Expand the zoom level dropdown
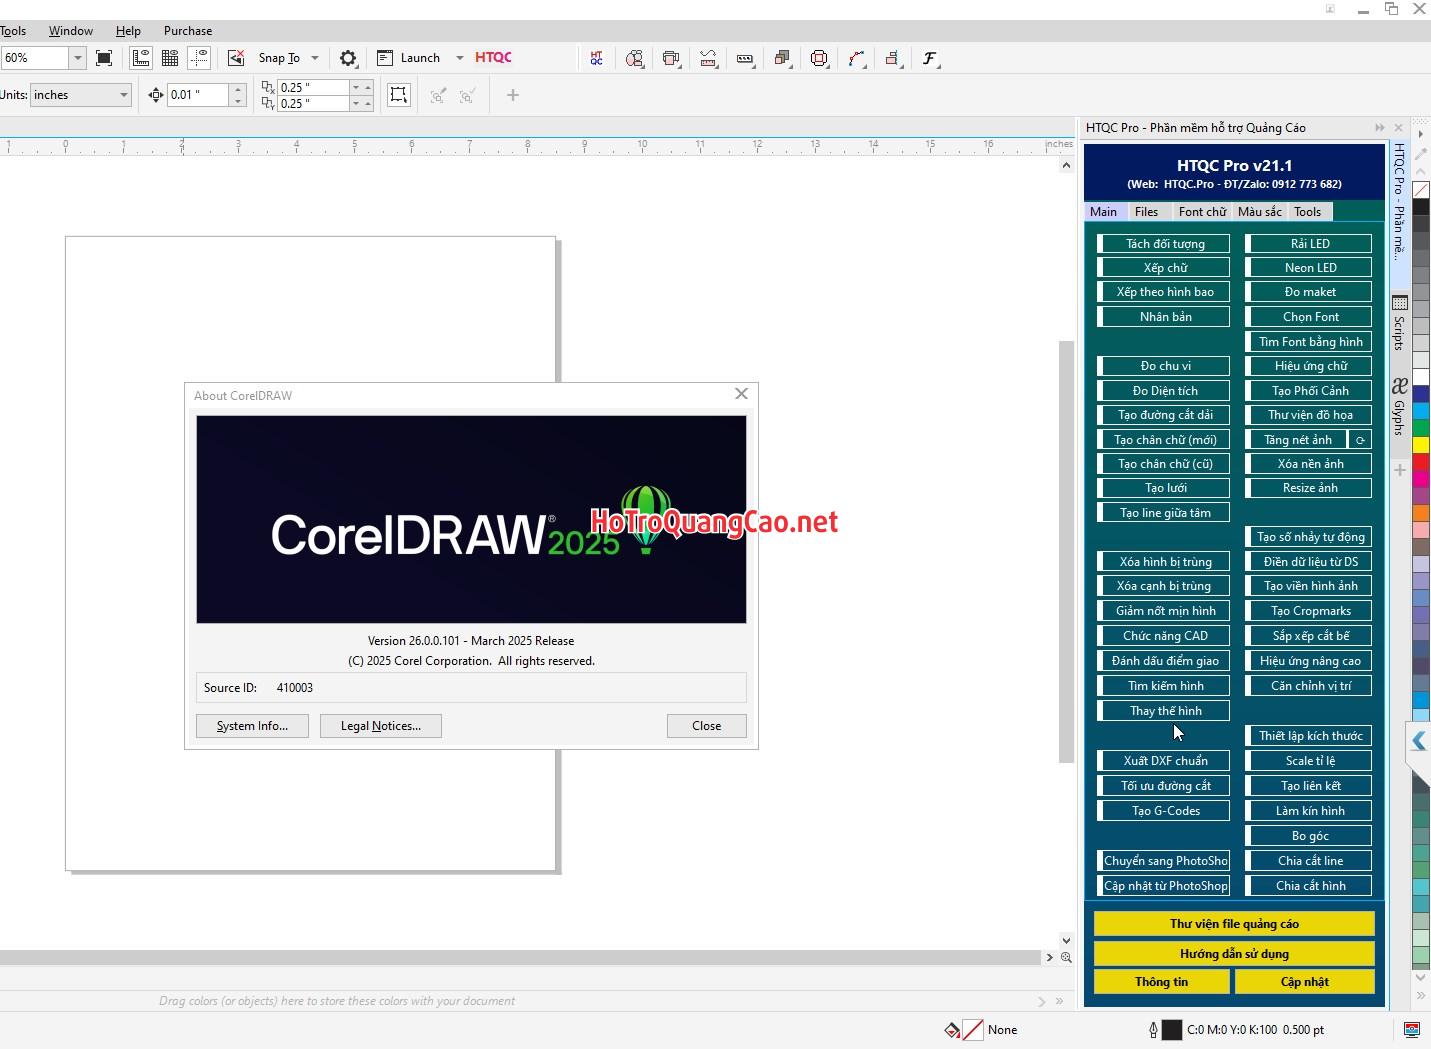Screen dimensions: 1431x1049 click(x=77, y=58)
